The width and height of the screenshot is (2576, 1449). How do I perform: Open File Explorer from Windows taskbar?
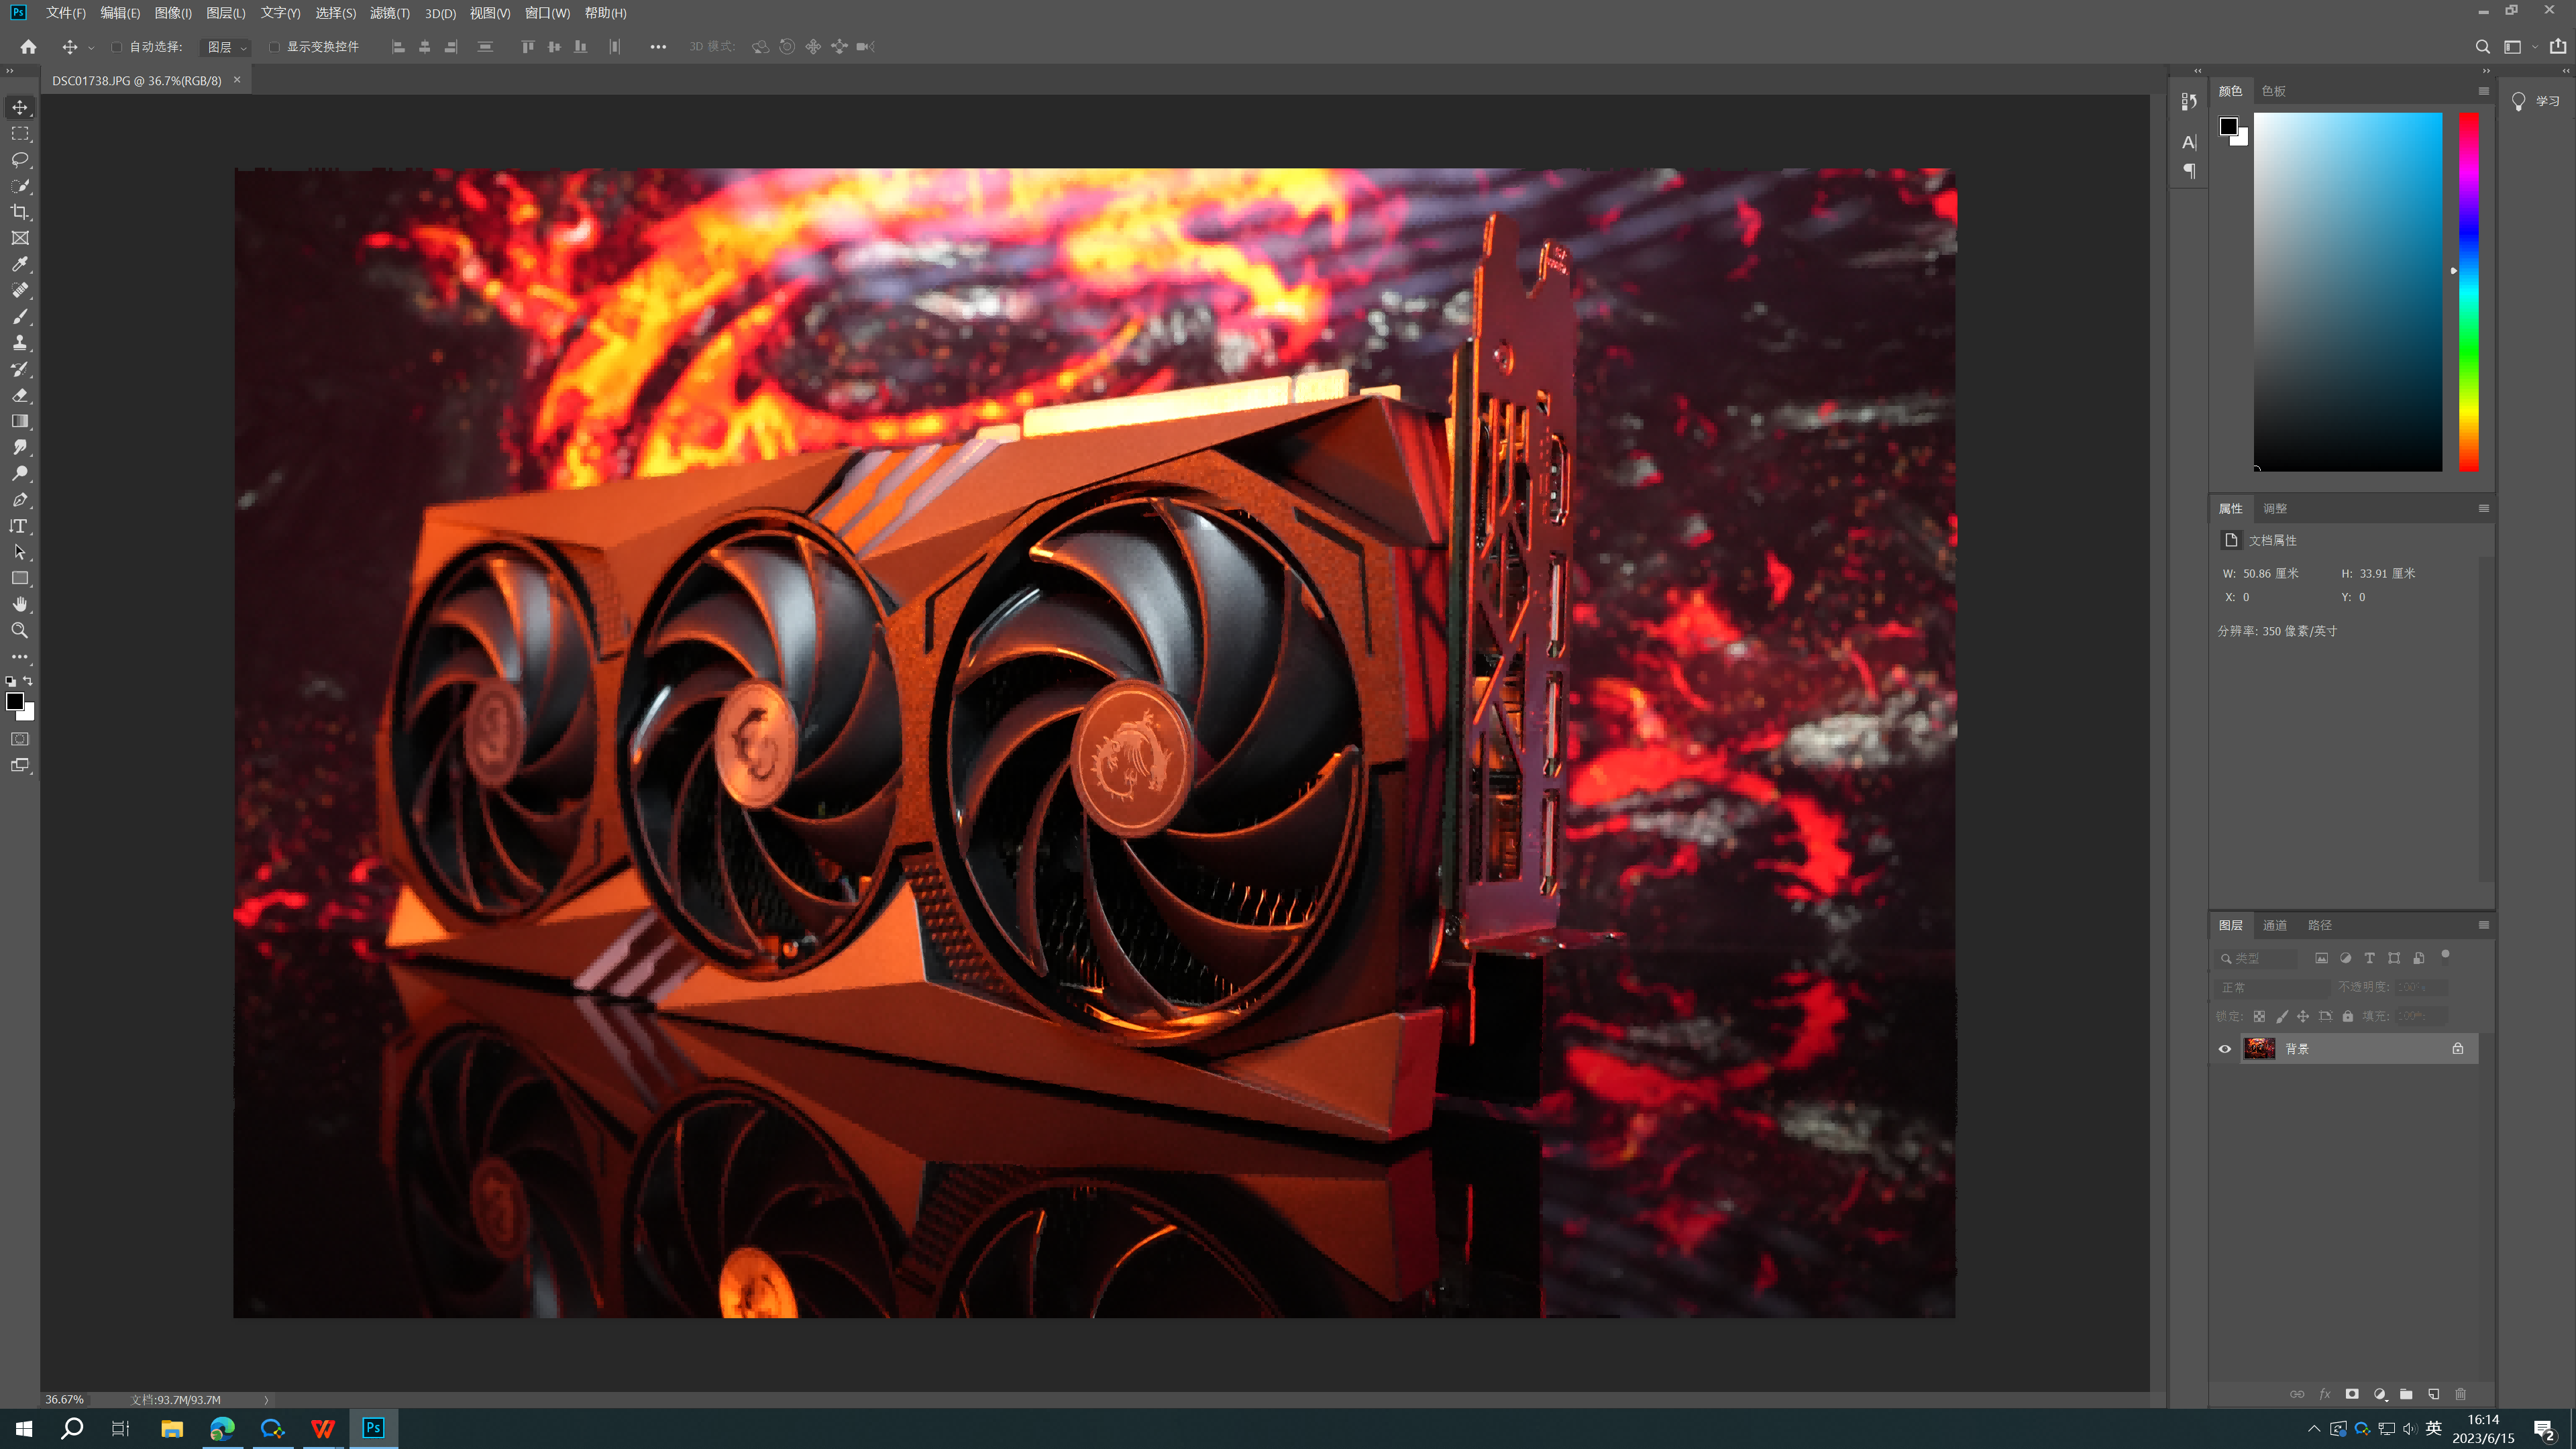point(172,1429)
